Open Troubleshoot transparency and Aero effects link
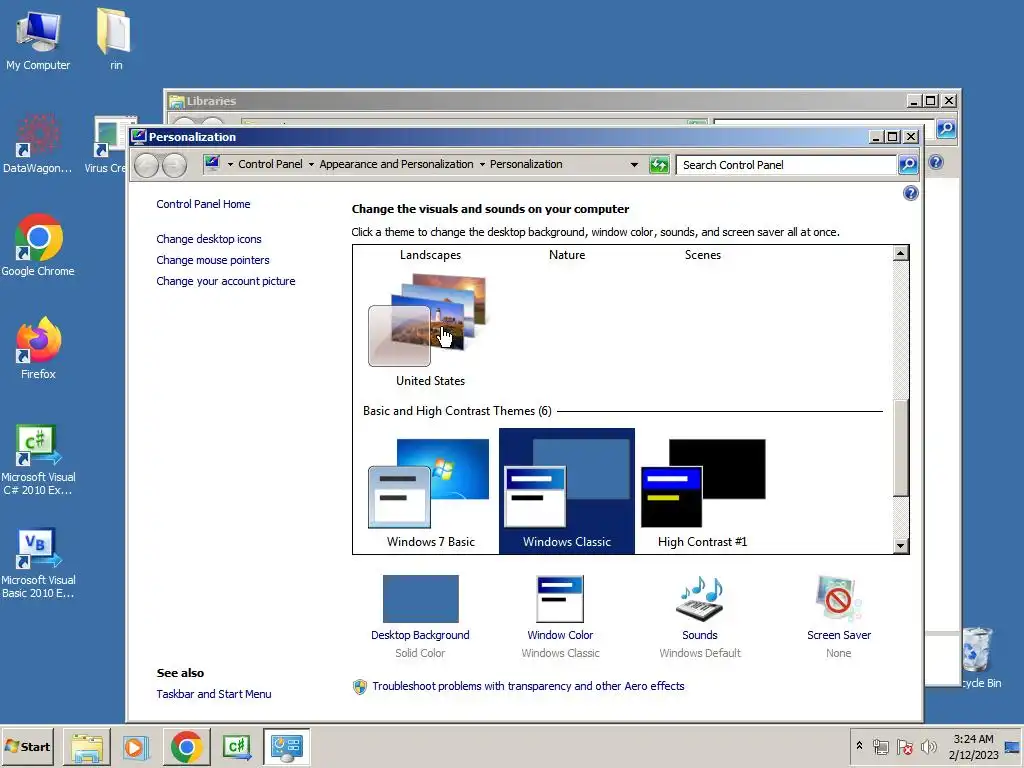Image resolution: width=1024 pixels, height=768 pixels. point(528,686)
